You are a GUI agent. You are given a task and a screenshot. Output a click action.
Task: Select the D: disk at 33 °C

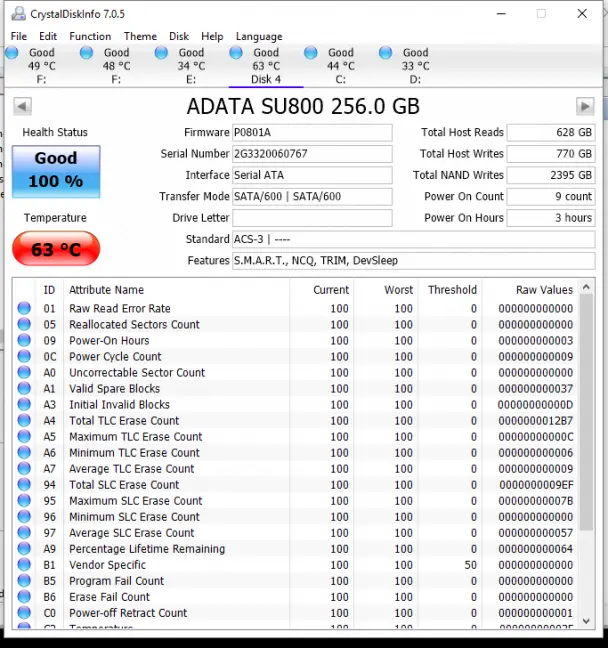click(415, 66)
